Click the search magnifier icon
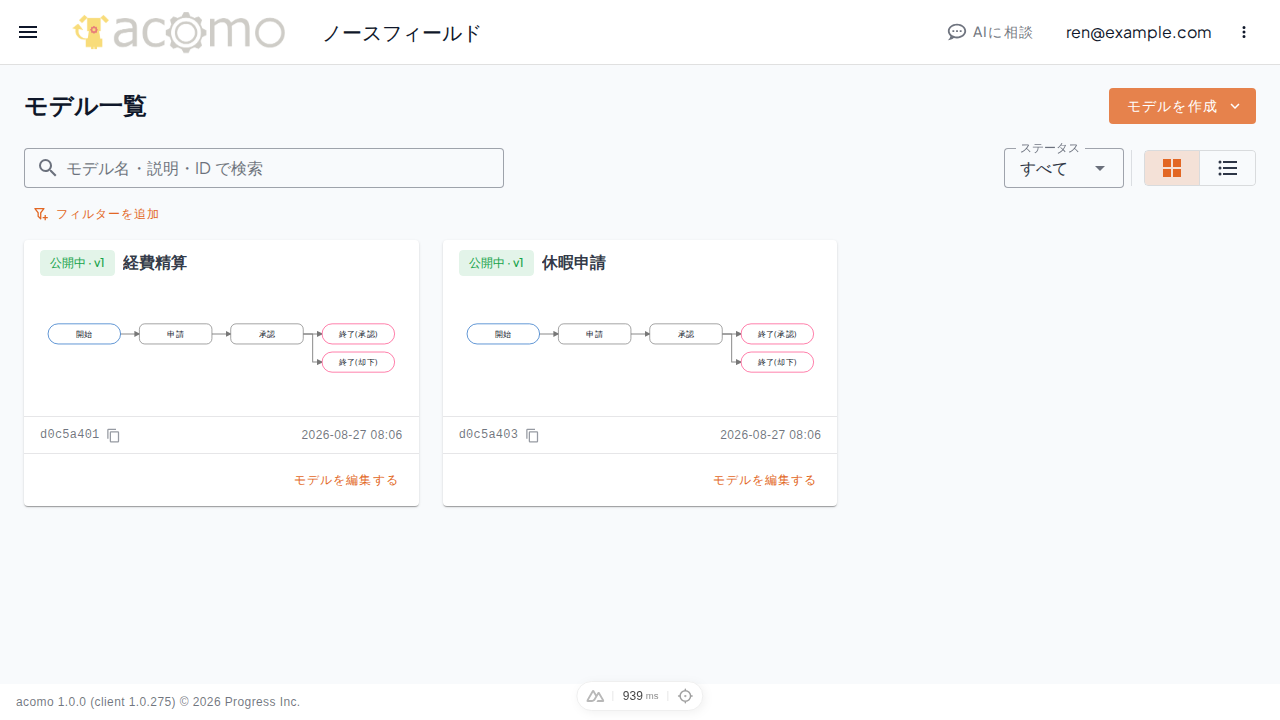 point(47,168)
